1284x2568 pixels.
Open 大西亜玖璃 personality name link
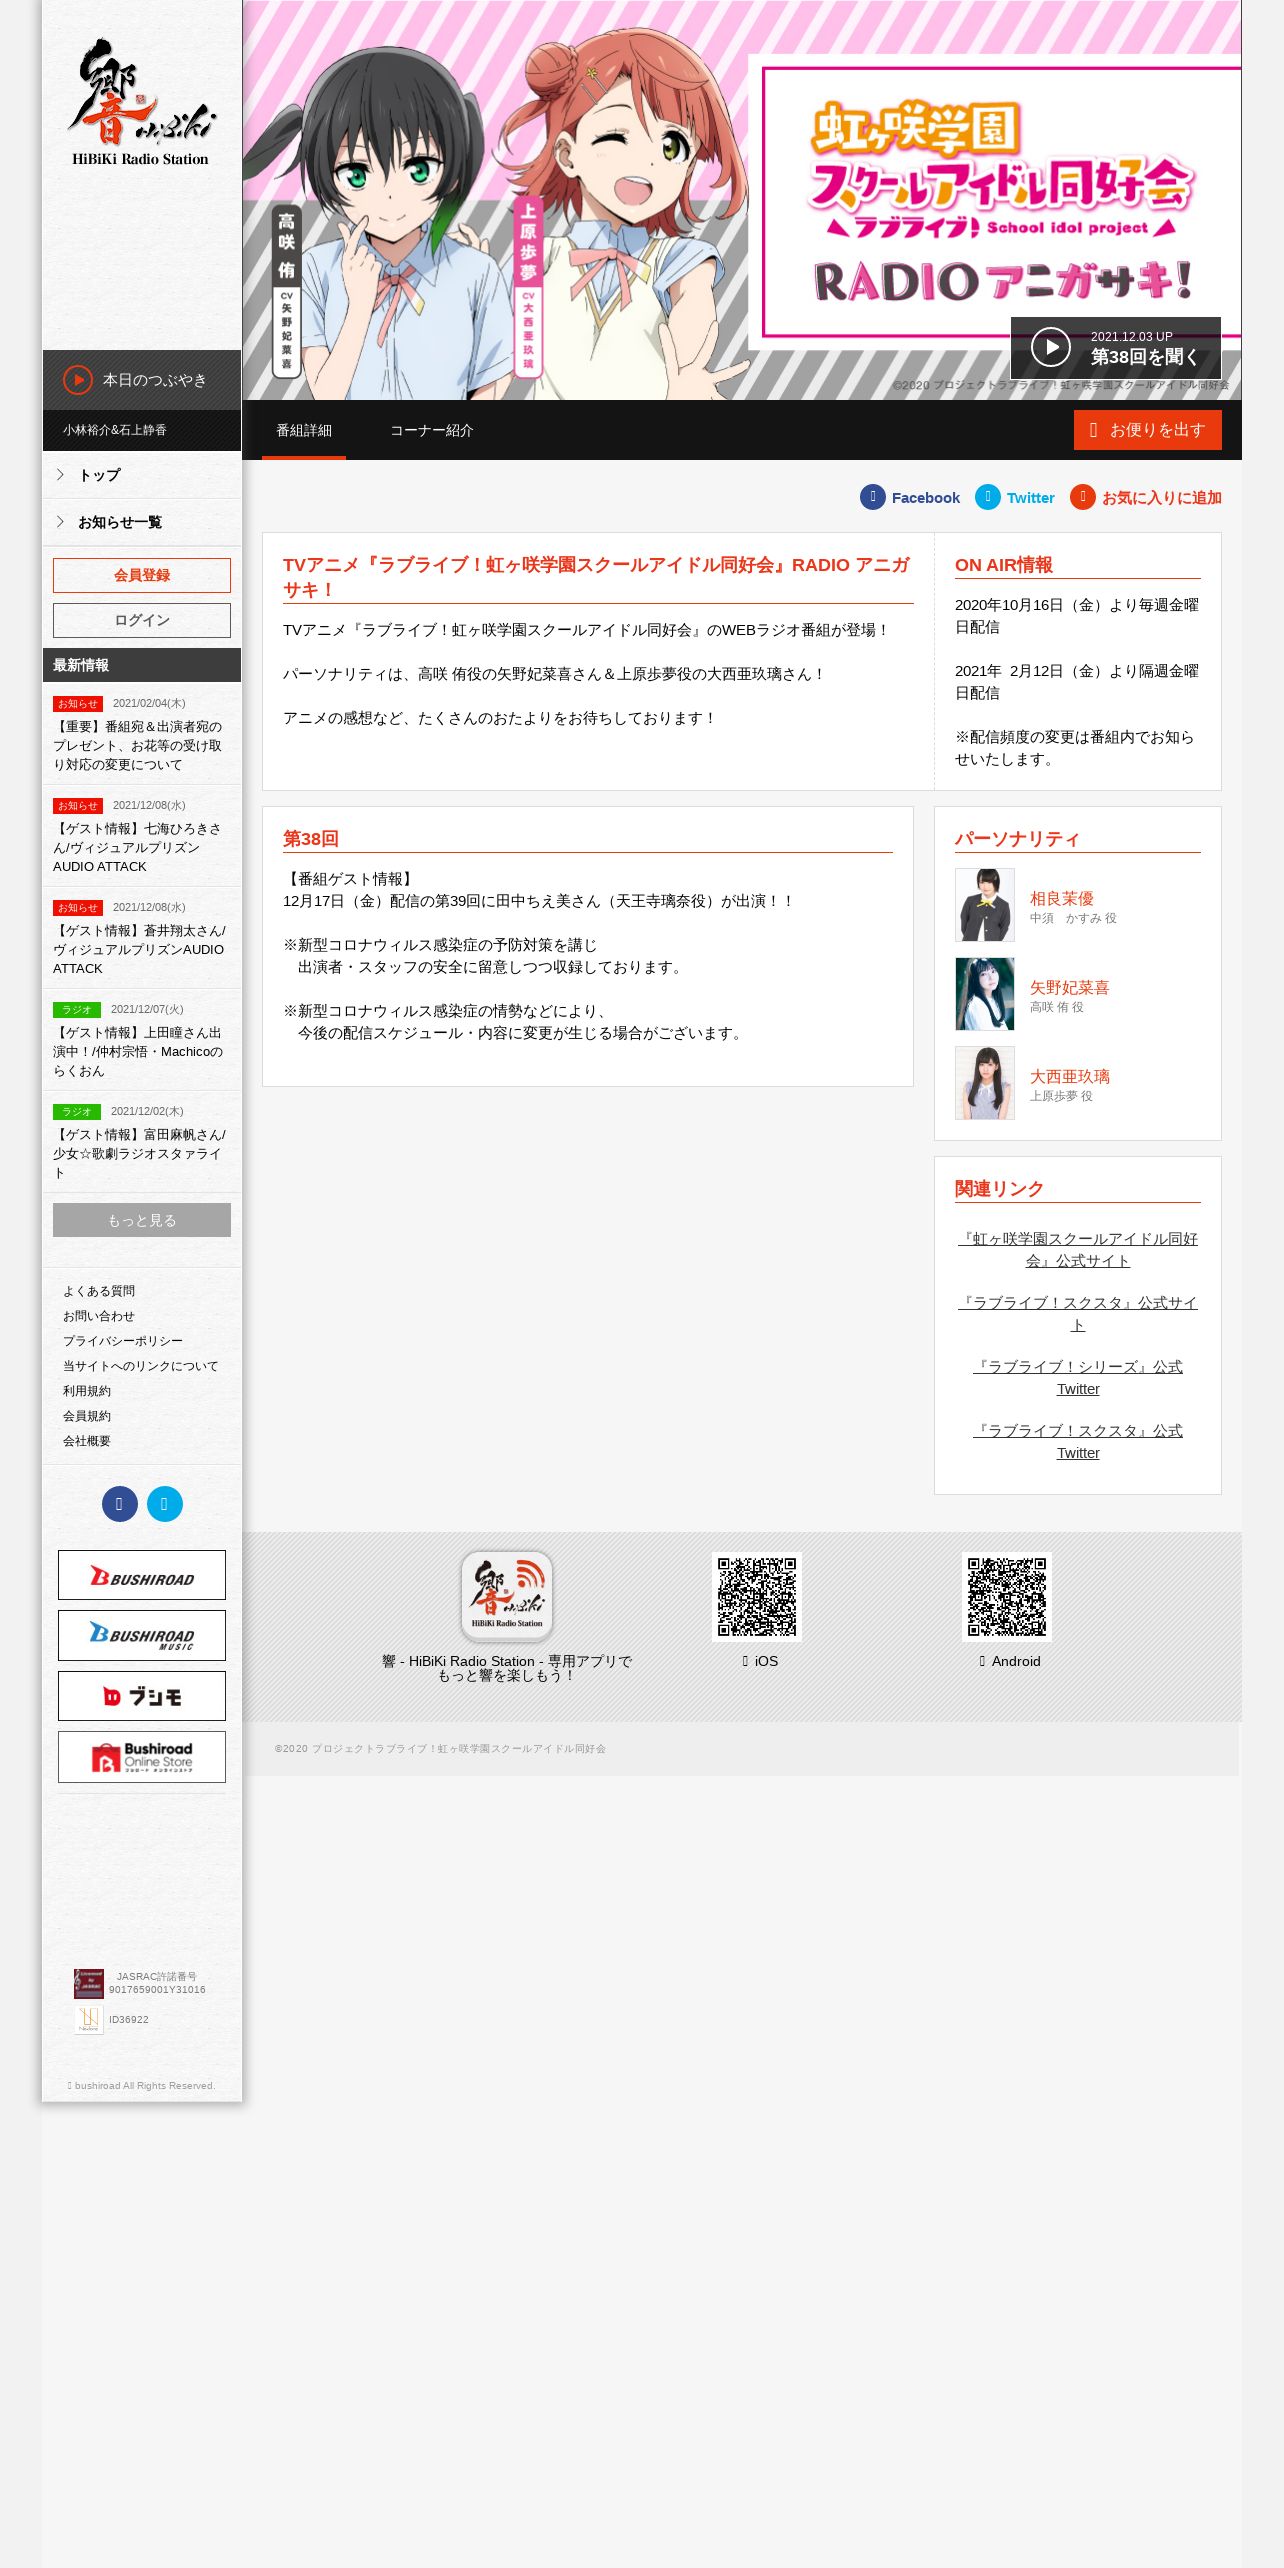(x=1070, y=1076)
